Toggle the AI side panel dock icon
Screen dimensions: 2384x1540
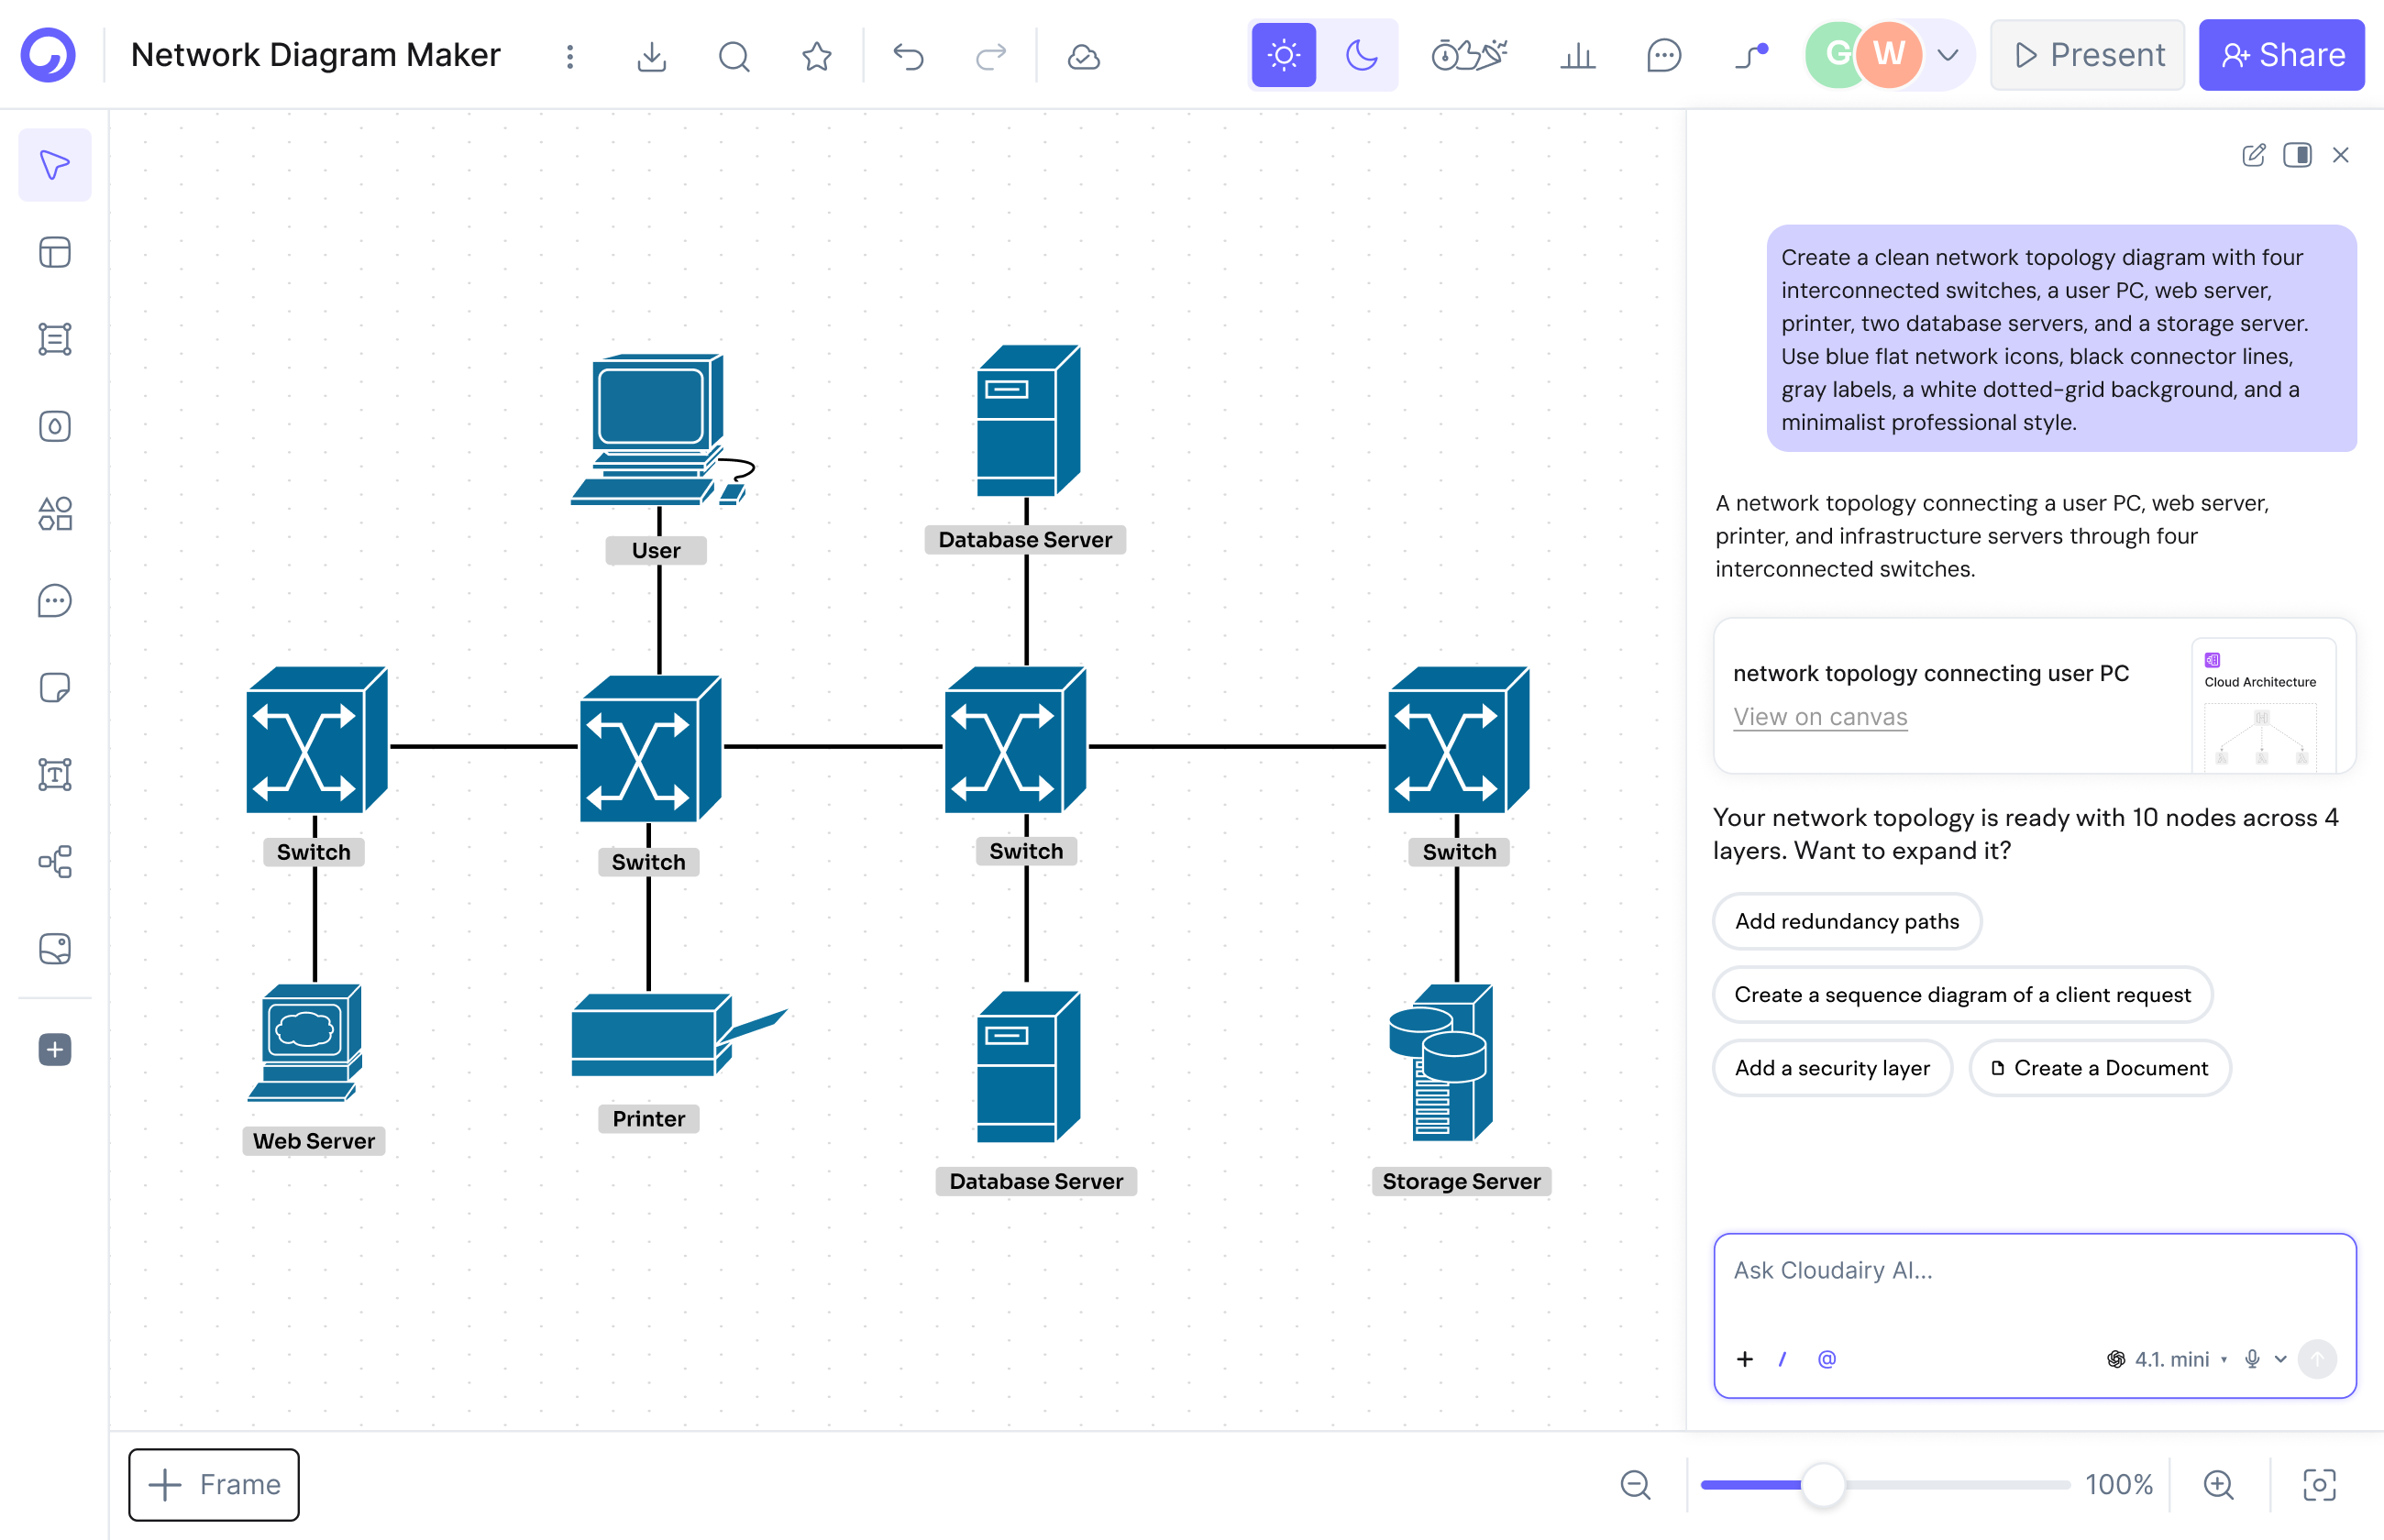click(2297, 155)
